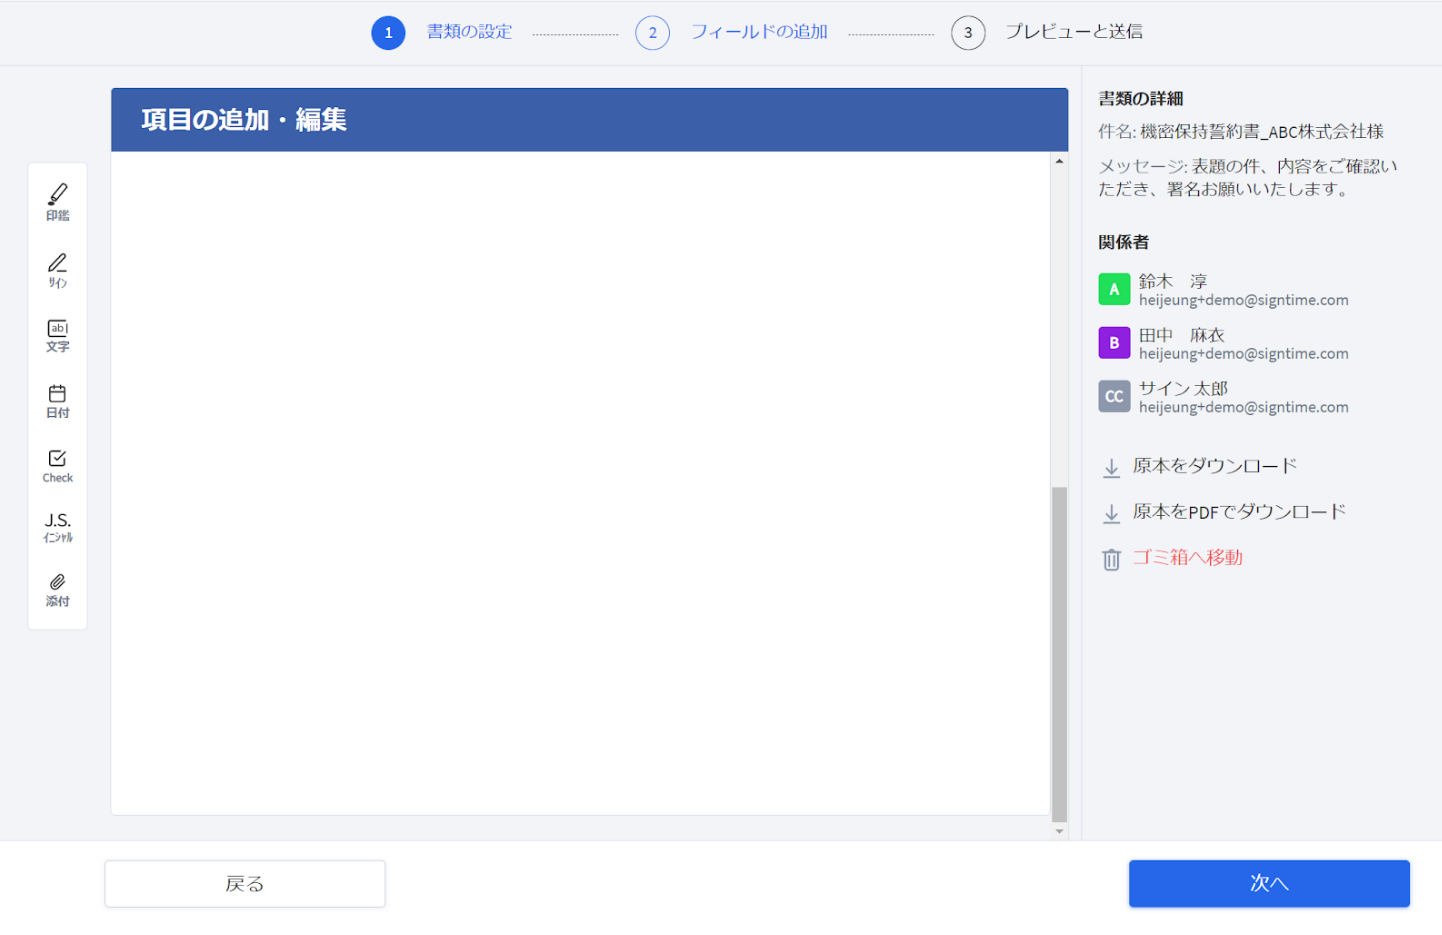Viewport: 1442px width, 935px height.
Task: Jump to step 3 プレビューと送信
Action: (x=1047, y=32)
